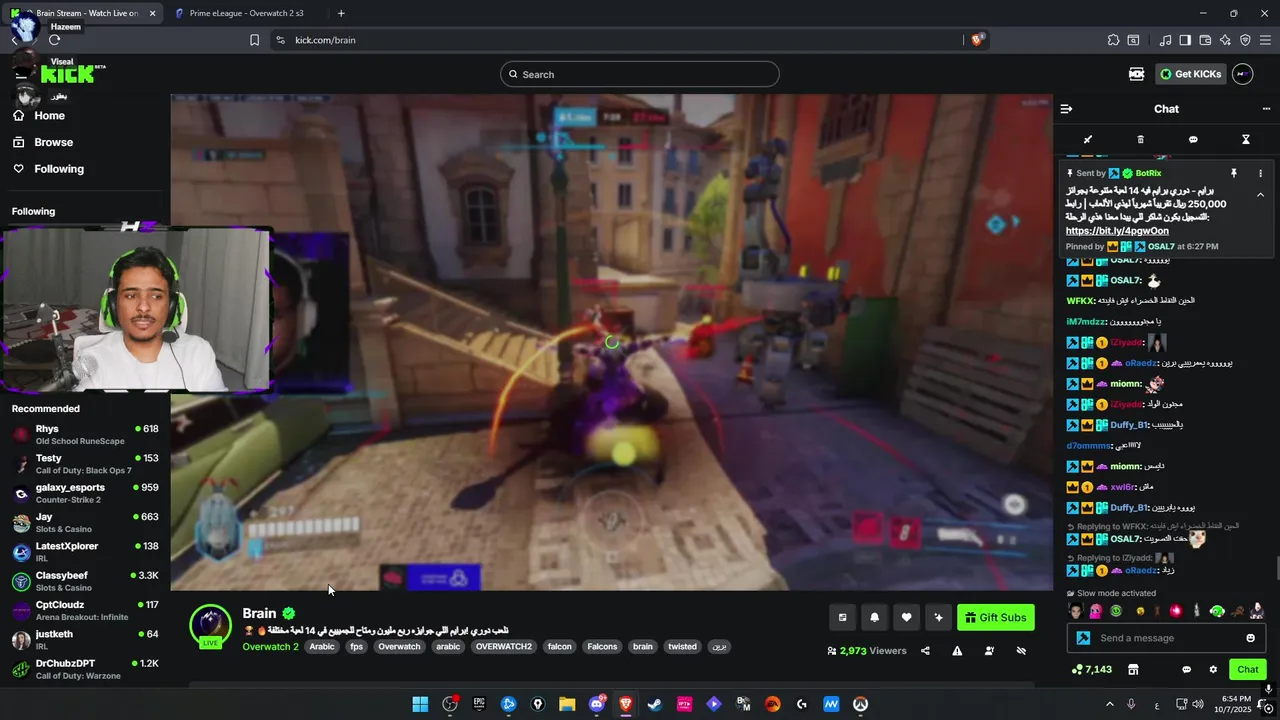Share the stream using the share icon

[x=925, y=651]
